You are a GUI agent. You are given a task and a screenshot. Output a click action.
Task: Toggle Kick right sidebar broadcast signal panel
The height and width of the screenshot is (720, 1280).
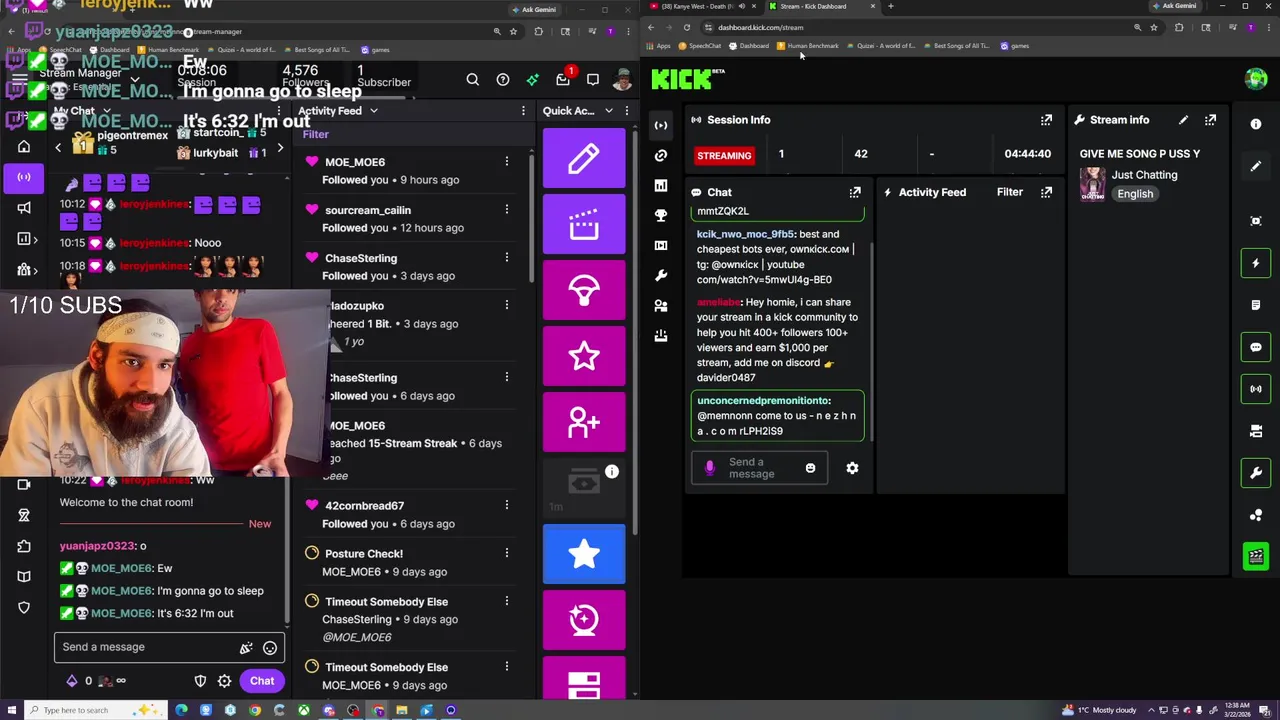click(1256, 389)
